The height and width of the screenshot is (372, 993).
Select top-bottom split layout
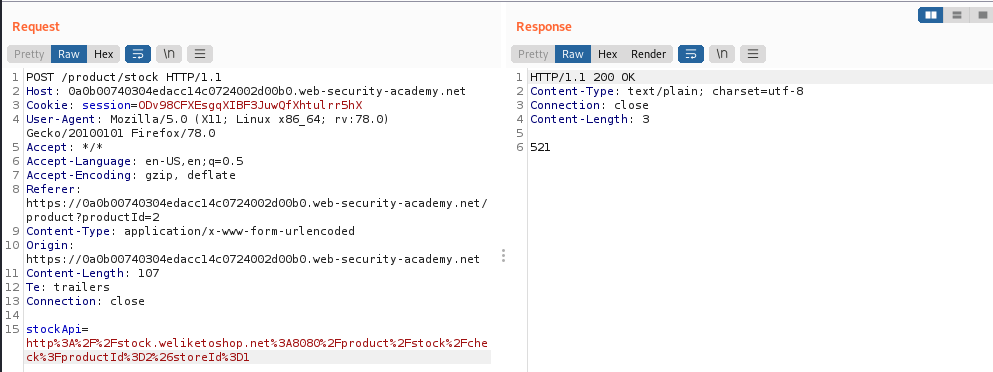pyautogui.click(x=957, y=15)
